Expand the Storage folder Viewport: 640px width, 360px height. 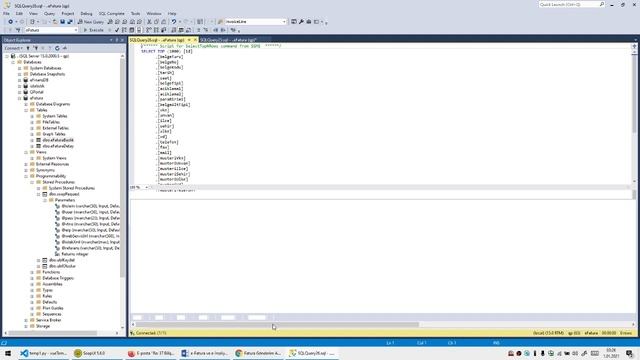[26, 326]
